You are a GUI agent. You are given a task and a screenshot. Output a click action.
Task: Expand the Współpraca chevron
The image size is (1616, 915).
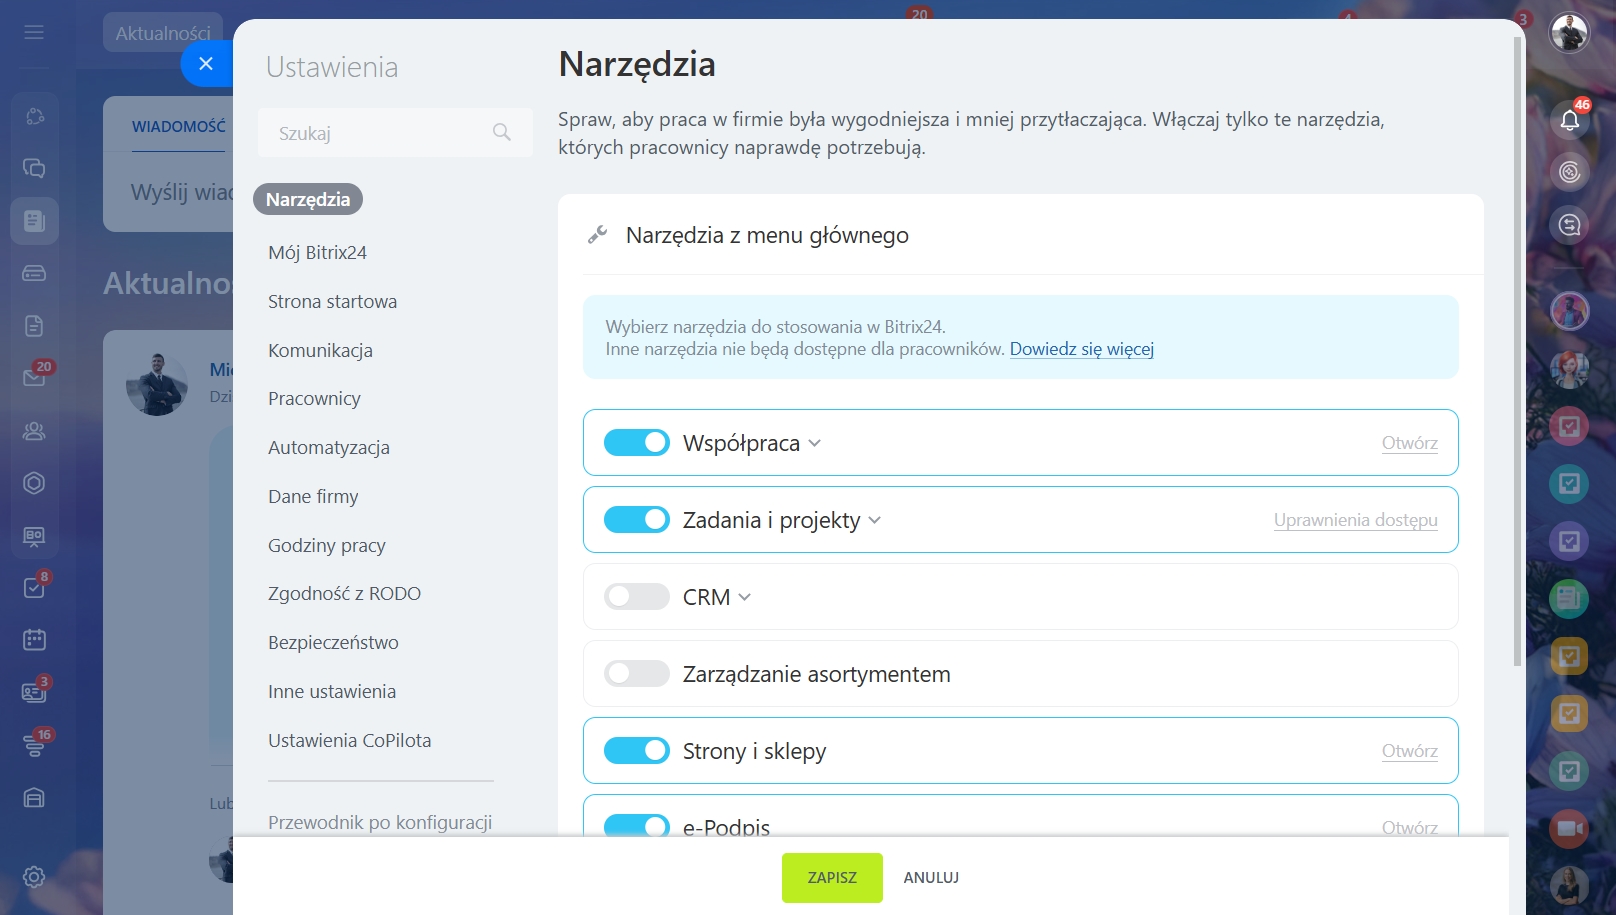(815, 443)
